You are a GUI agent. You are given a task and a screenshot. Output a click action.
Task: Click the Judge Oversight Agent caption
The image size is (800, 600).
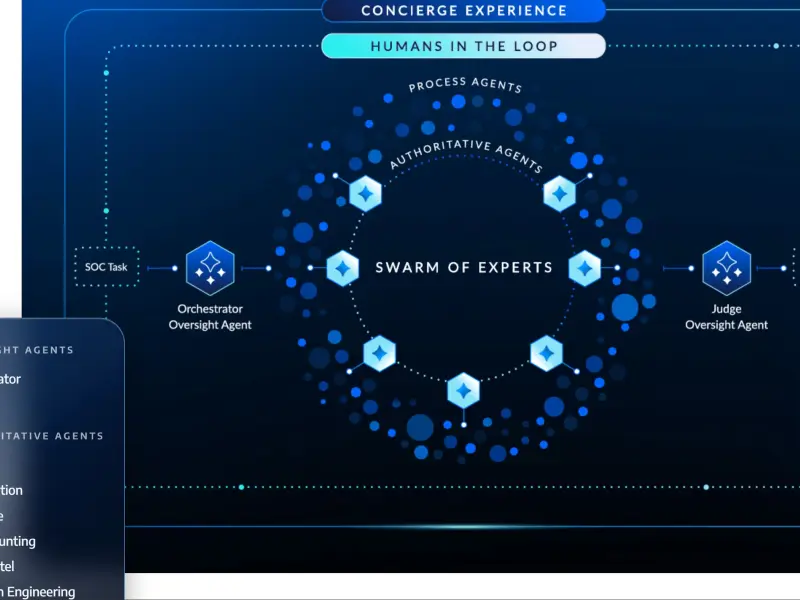click(x=727, y=317)
